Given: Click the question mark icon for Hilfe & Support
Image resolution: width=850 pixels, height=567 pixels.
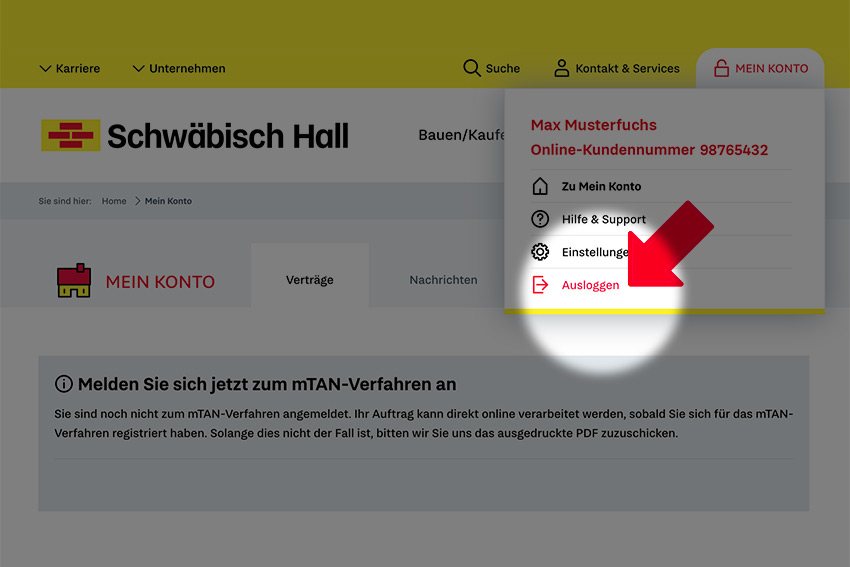Looking at the screenshot, I should click(540, 219).
